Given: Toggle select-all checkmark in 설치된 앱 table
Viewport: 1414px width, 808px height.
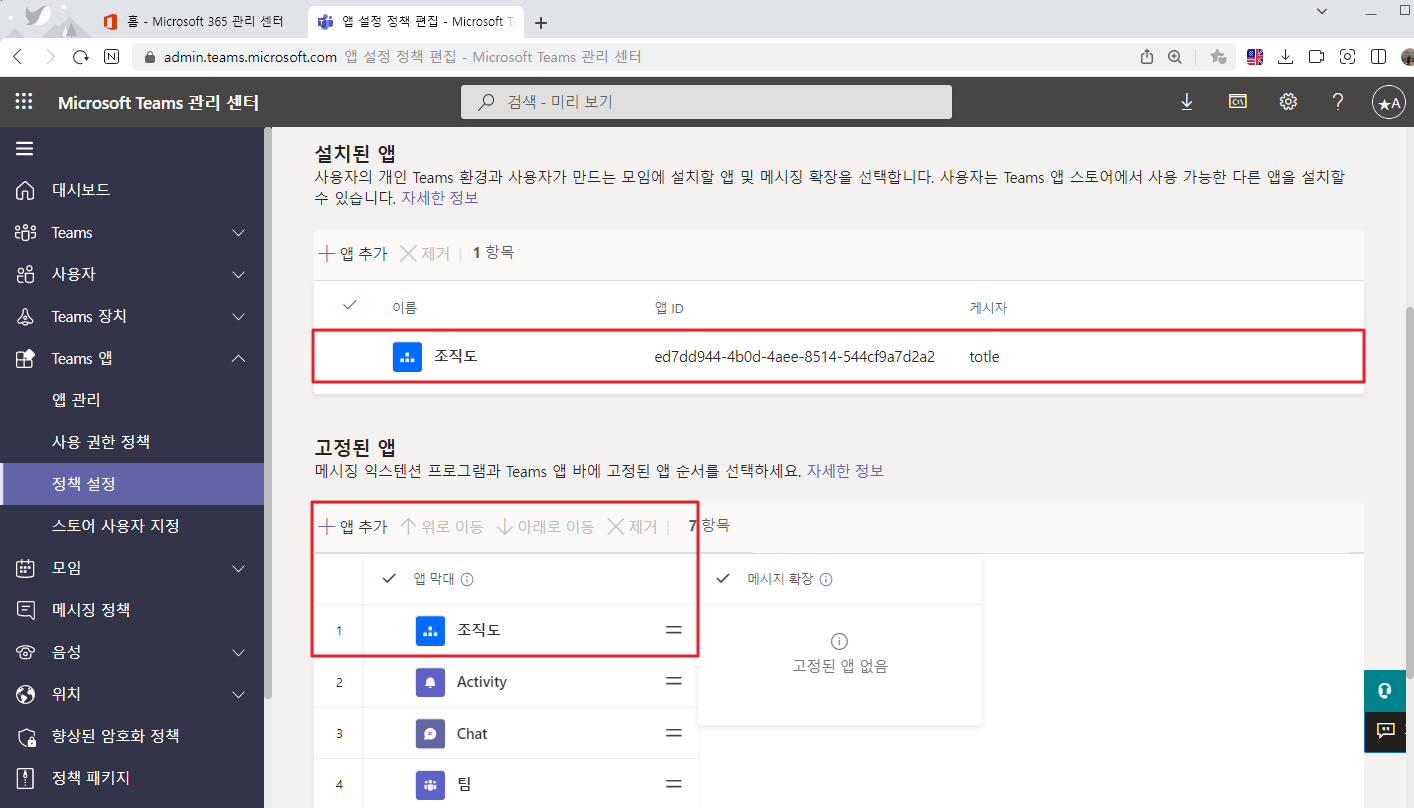Looking at the screenshot, I should [x=349, y=306].
